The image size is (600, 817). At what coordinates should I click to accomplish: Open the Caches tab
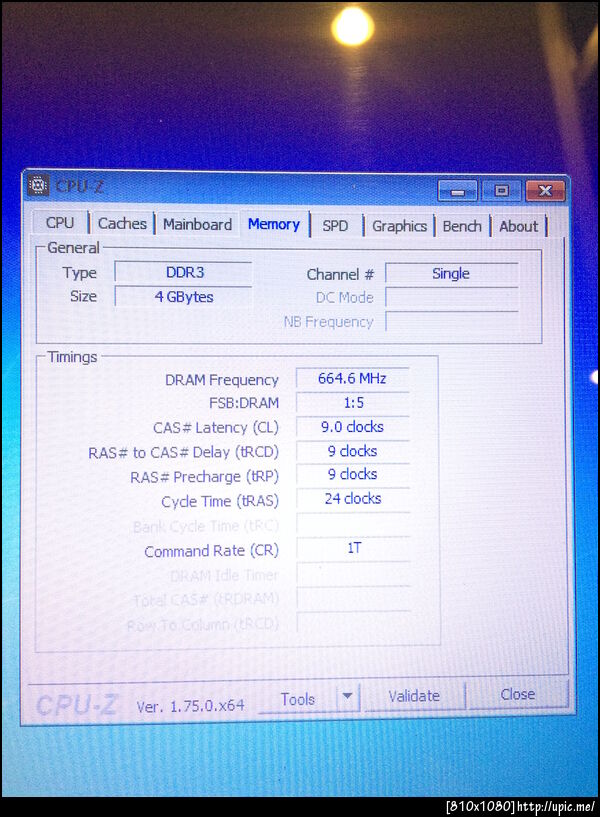pyautogui.click(x=122, y=224)
